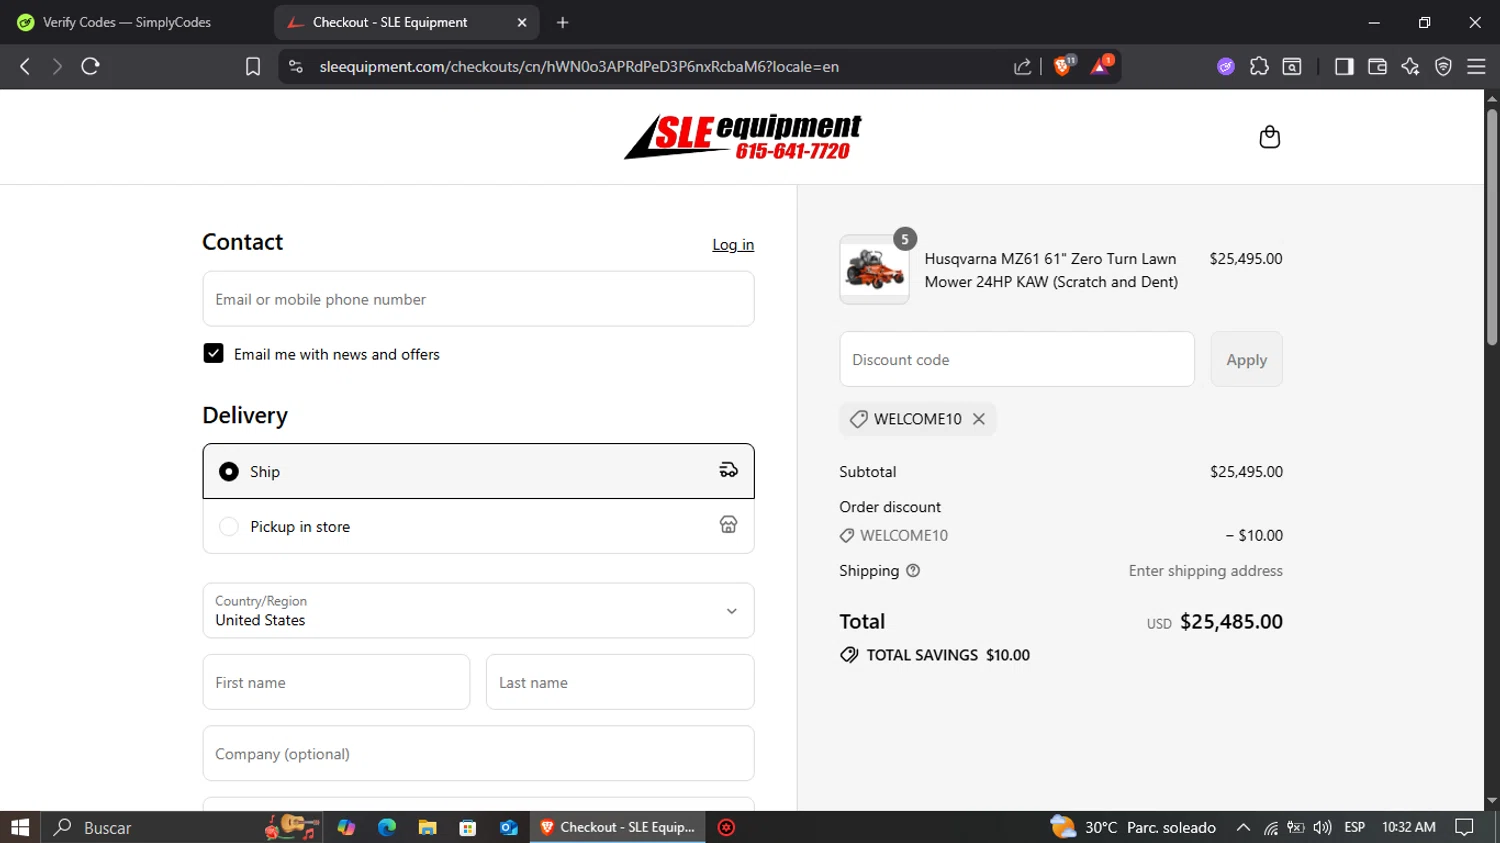Bookmark this page icon
Image resolution: width=1500 pixels, height=843 pixels.
tap(253, 66)
